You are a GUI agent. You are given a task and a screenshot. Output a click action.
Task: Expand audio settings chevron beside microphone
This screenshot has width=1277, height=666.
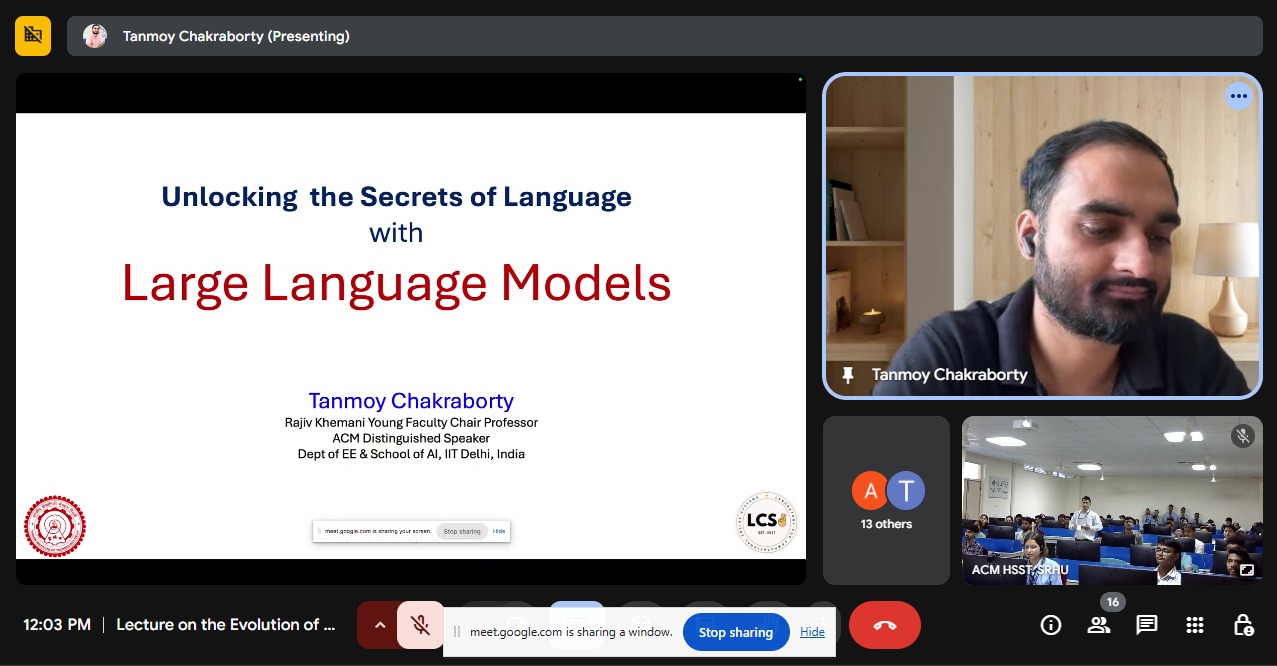click(379, 626)
